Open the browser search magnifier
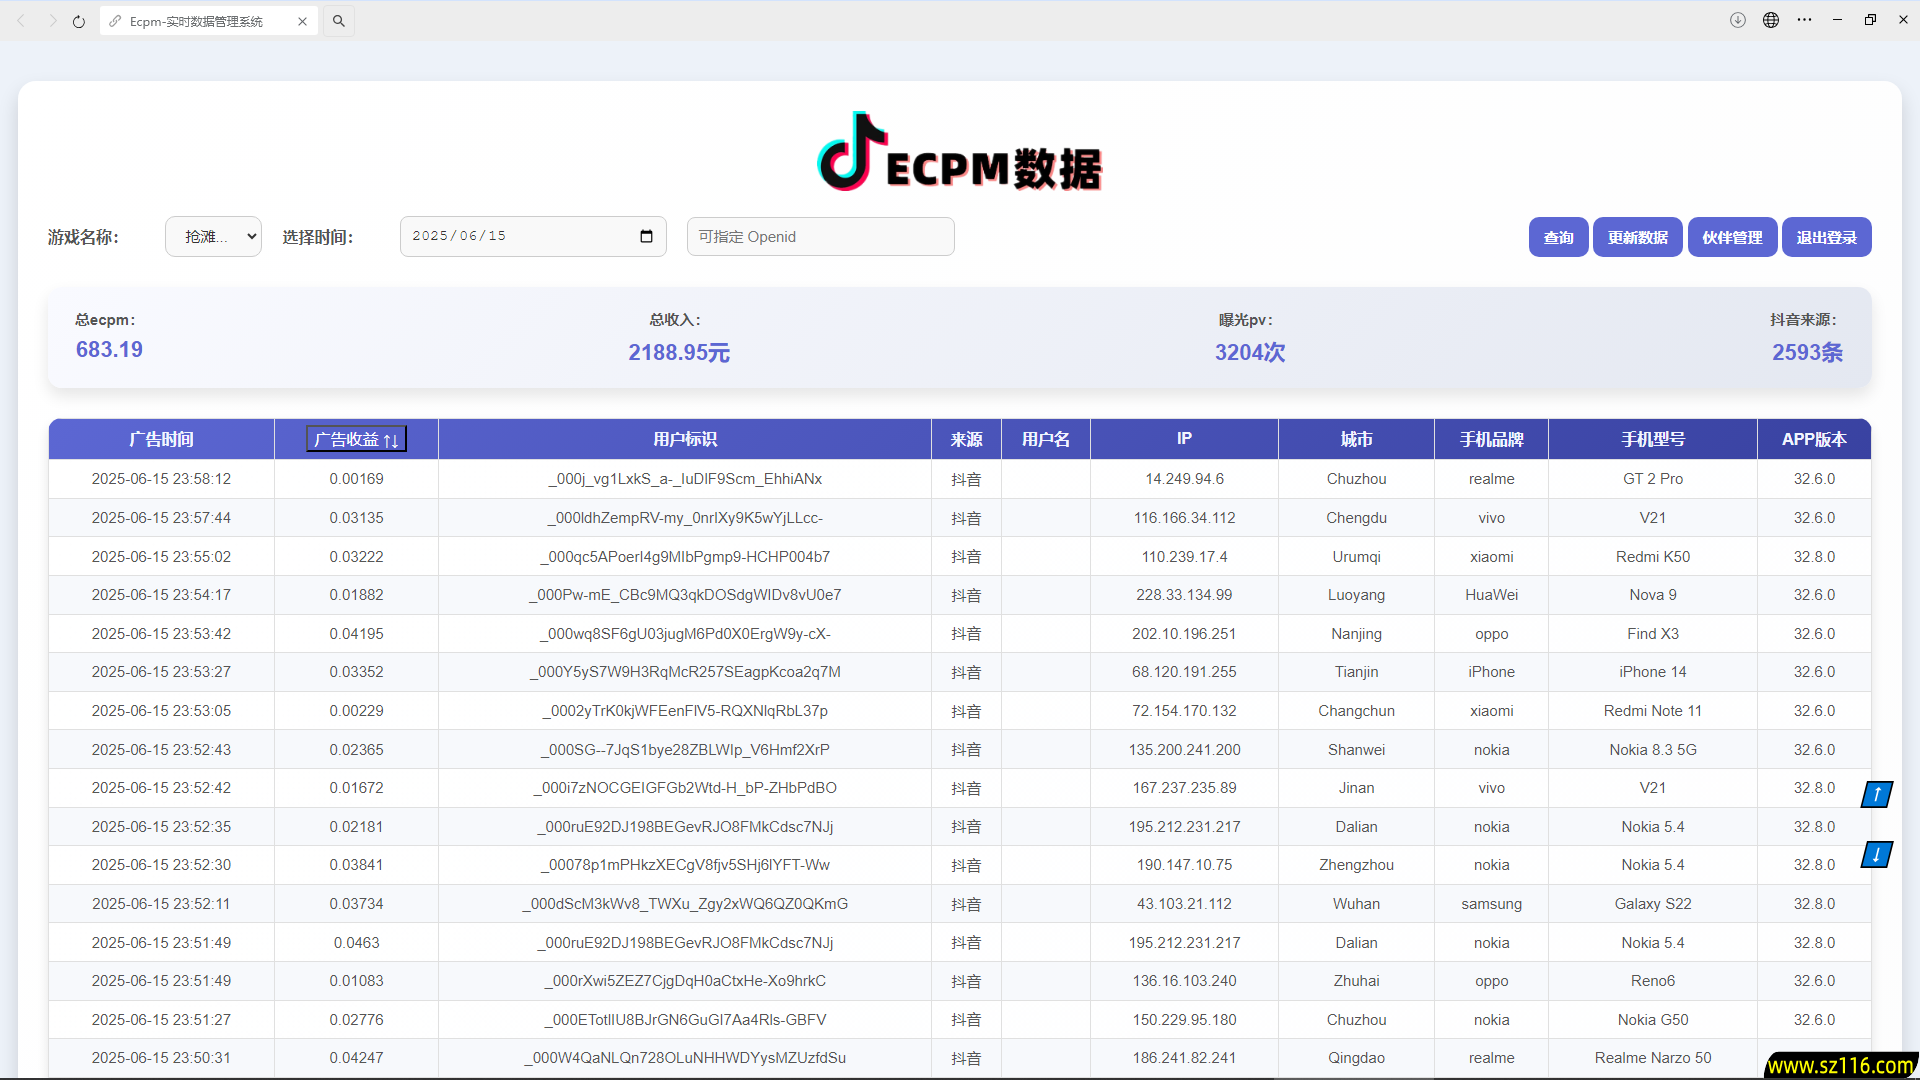 339,21
